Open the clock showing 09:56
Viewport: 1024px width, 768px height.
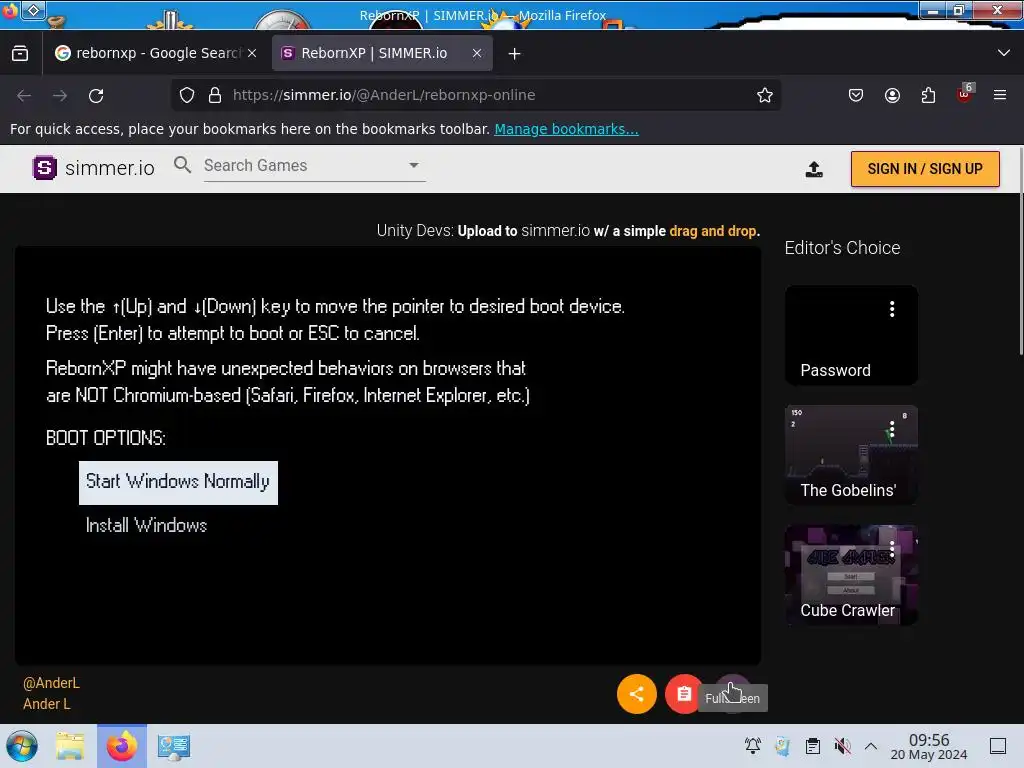tap(929, 746)
